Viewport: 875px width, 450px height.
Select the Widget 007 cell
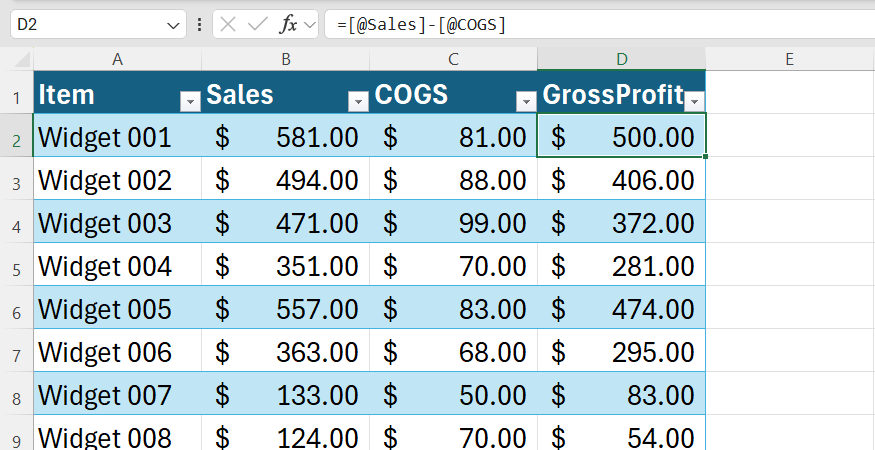[x=117, y=394]
